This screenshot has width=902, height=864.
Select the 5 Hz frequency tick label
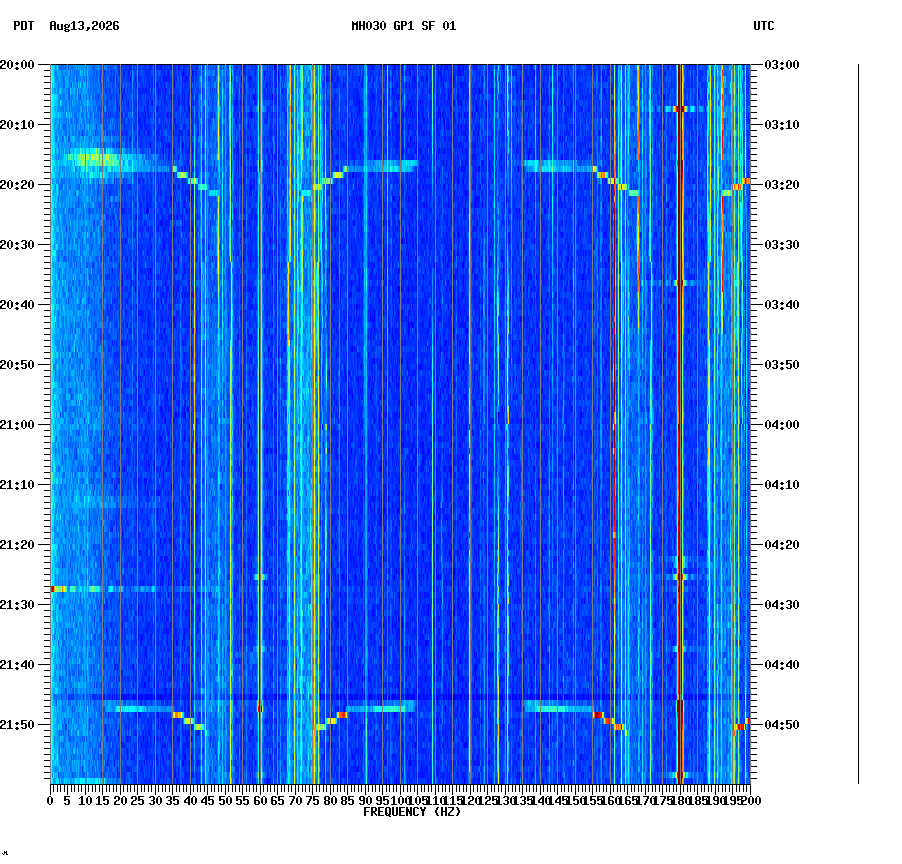68,801
